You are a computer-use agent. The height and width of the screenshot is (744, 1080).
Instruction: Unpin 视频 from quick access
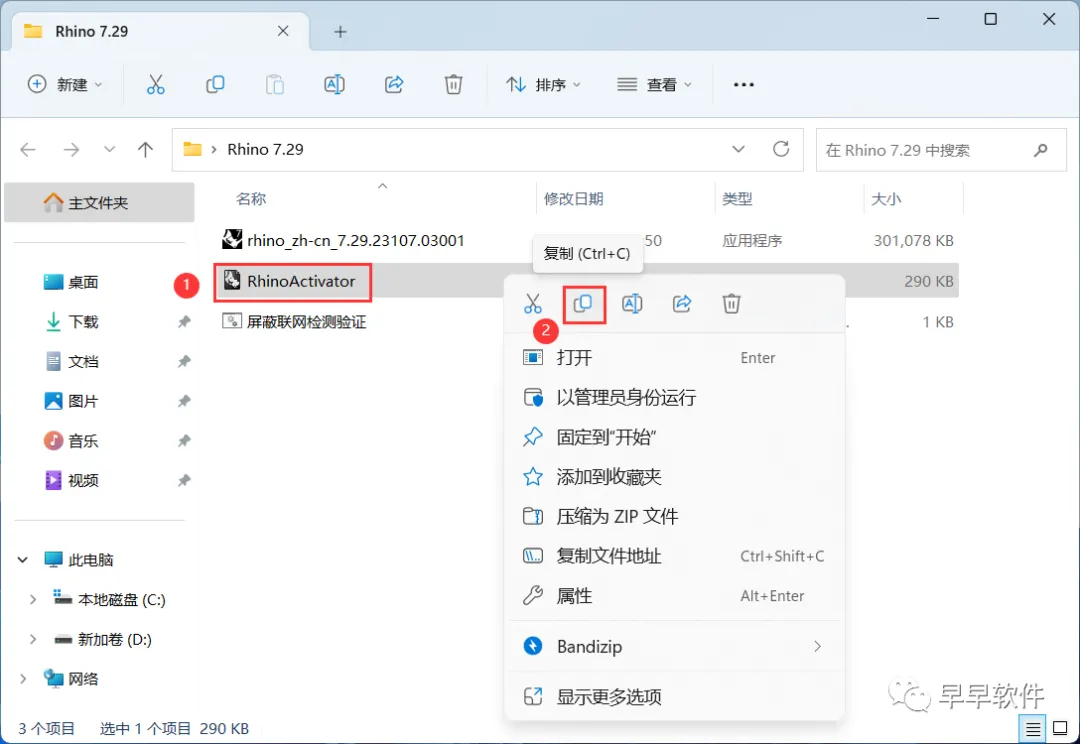184,480
